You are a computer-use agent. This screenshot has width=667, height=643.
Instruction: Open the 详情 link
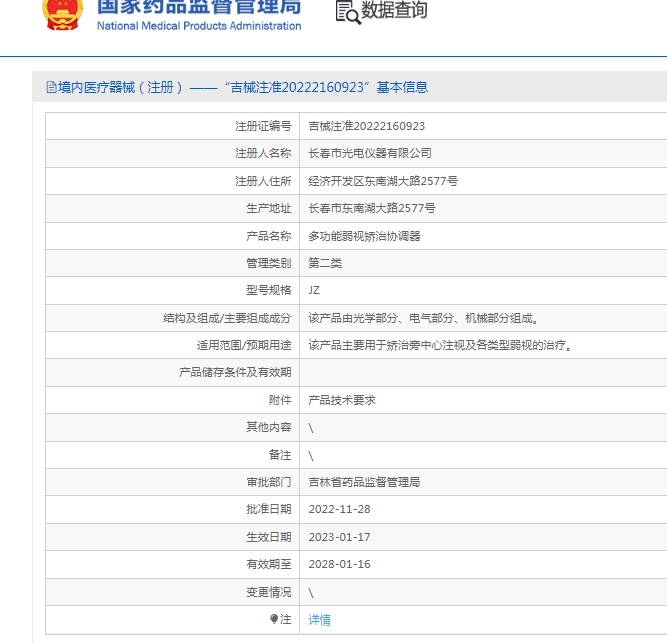click(x=319, y=620)
